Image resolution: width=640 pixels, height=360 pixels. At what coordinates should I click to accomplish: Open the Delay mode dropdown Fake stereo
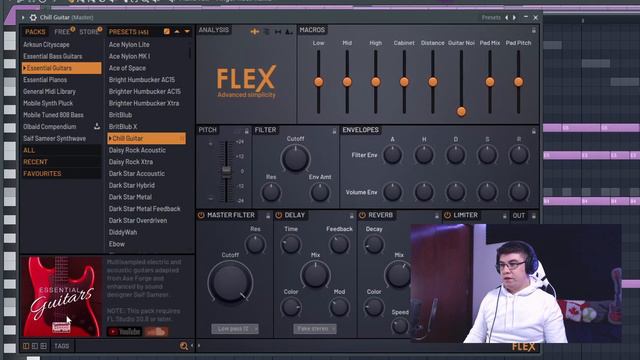coord(315,329)
